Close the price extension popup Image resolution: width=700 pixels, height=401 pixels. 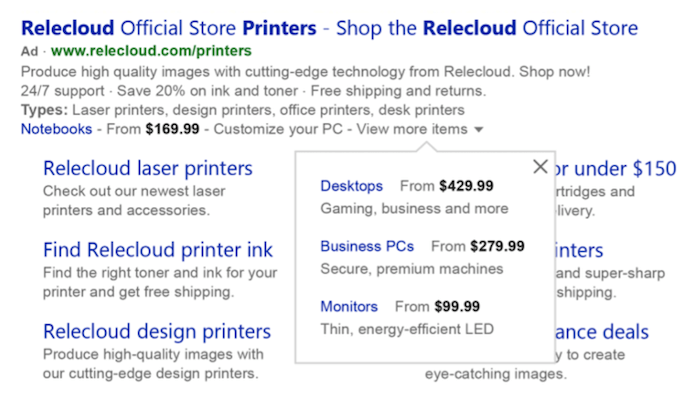[540, 167]
